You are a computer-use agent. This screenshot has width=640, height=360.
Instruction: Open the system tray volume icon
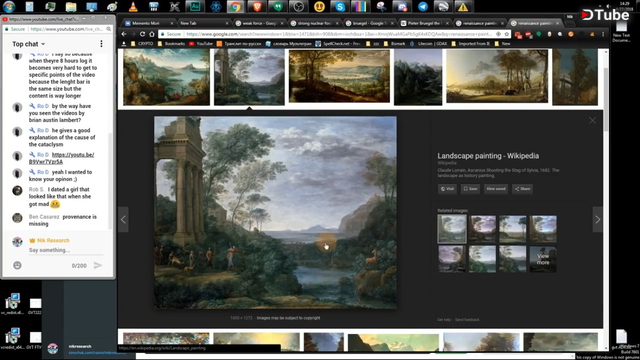608,6
